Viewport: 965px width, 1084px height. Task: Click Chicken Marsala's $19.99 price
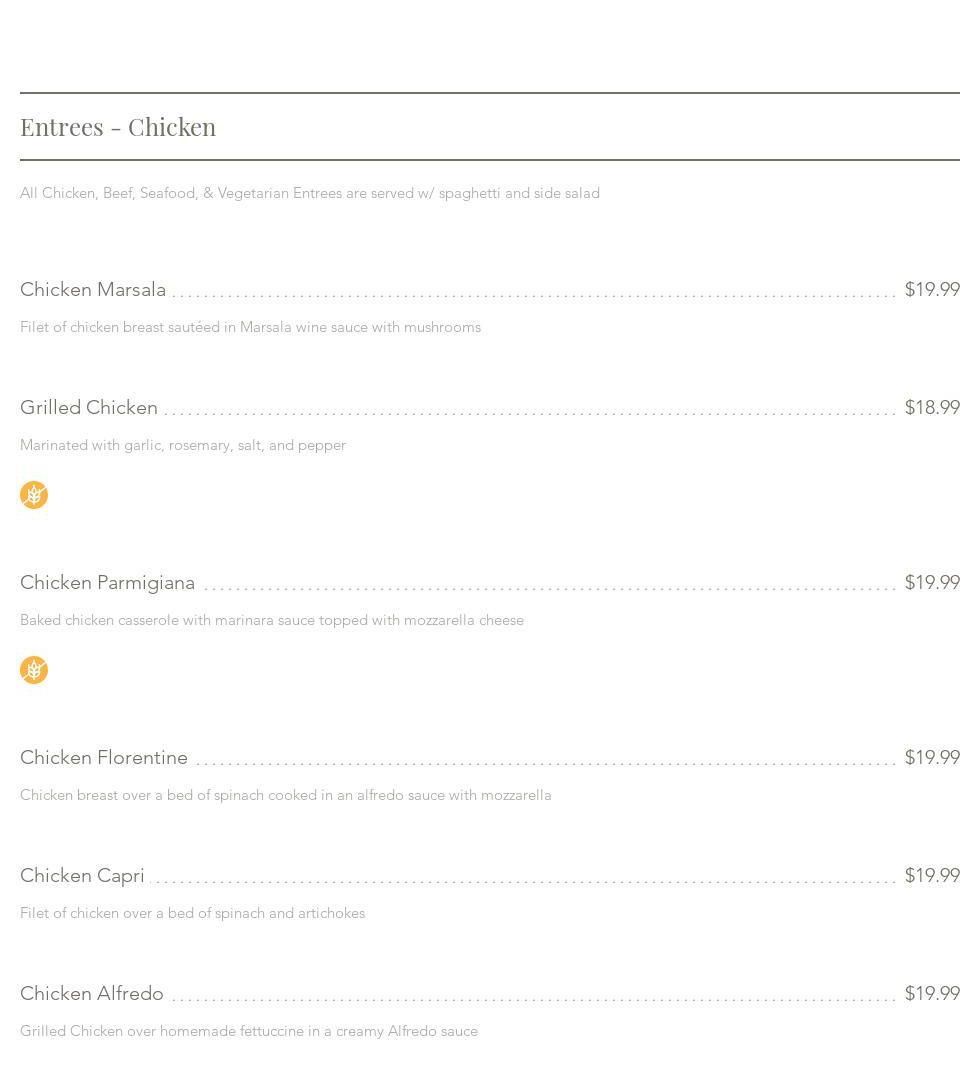coord(931,289)
